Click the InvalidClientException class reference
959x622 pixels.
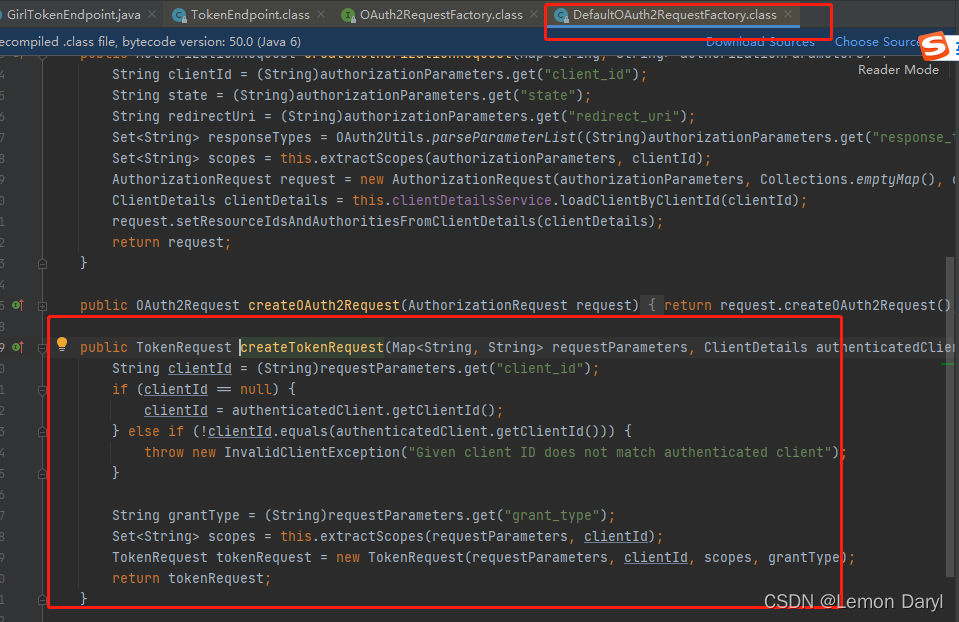point(312,452)
